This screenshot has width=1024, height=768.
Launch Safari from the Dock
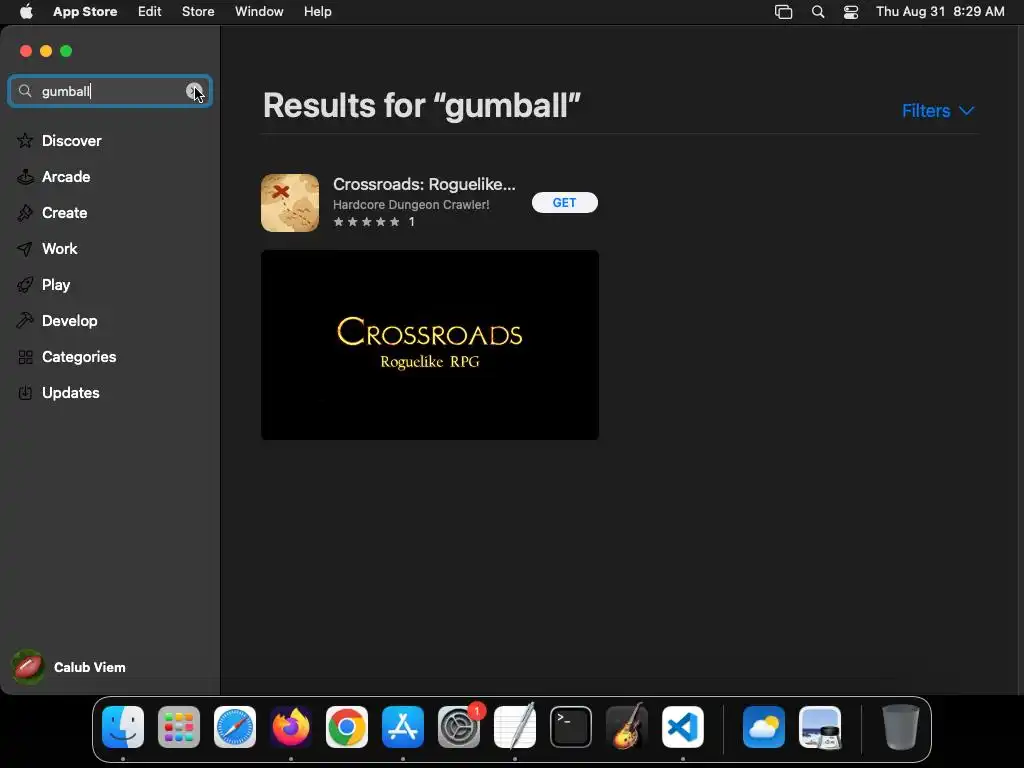pyautogui.click(x=235, y=727)
